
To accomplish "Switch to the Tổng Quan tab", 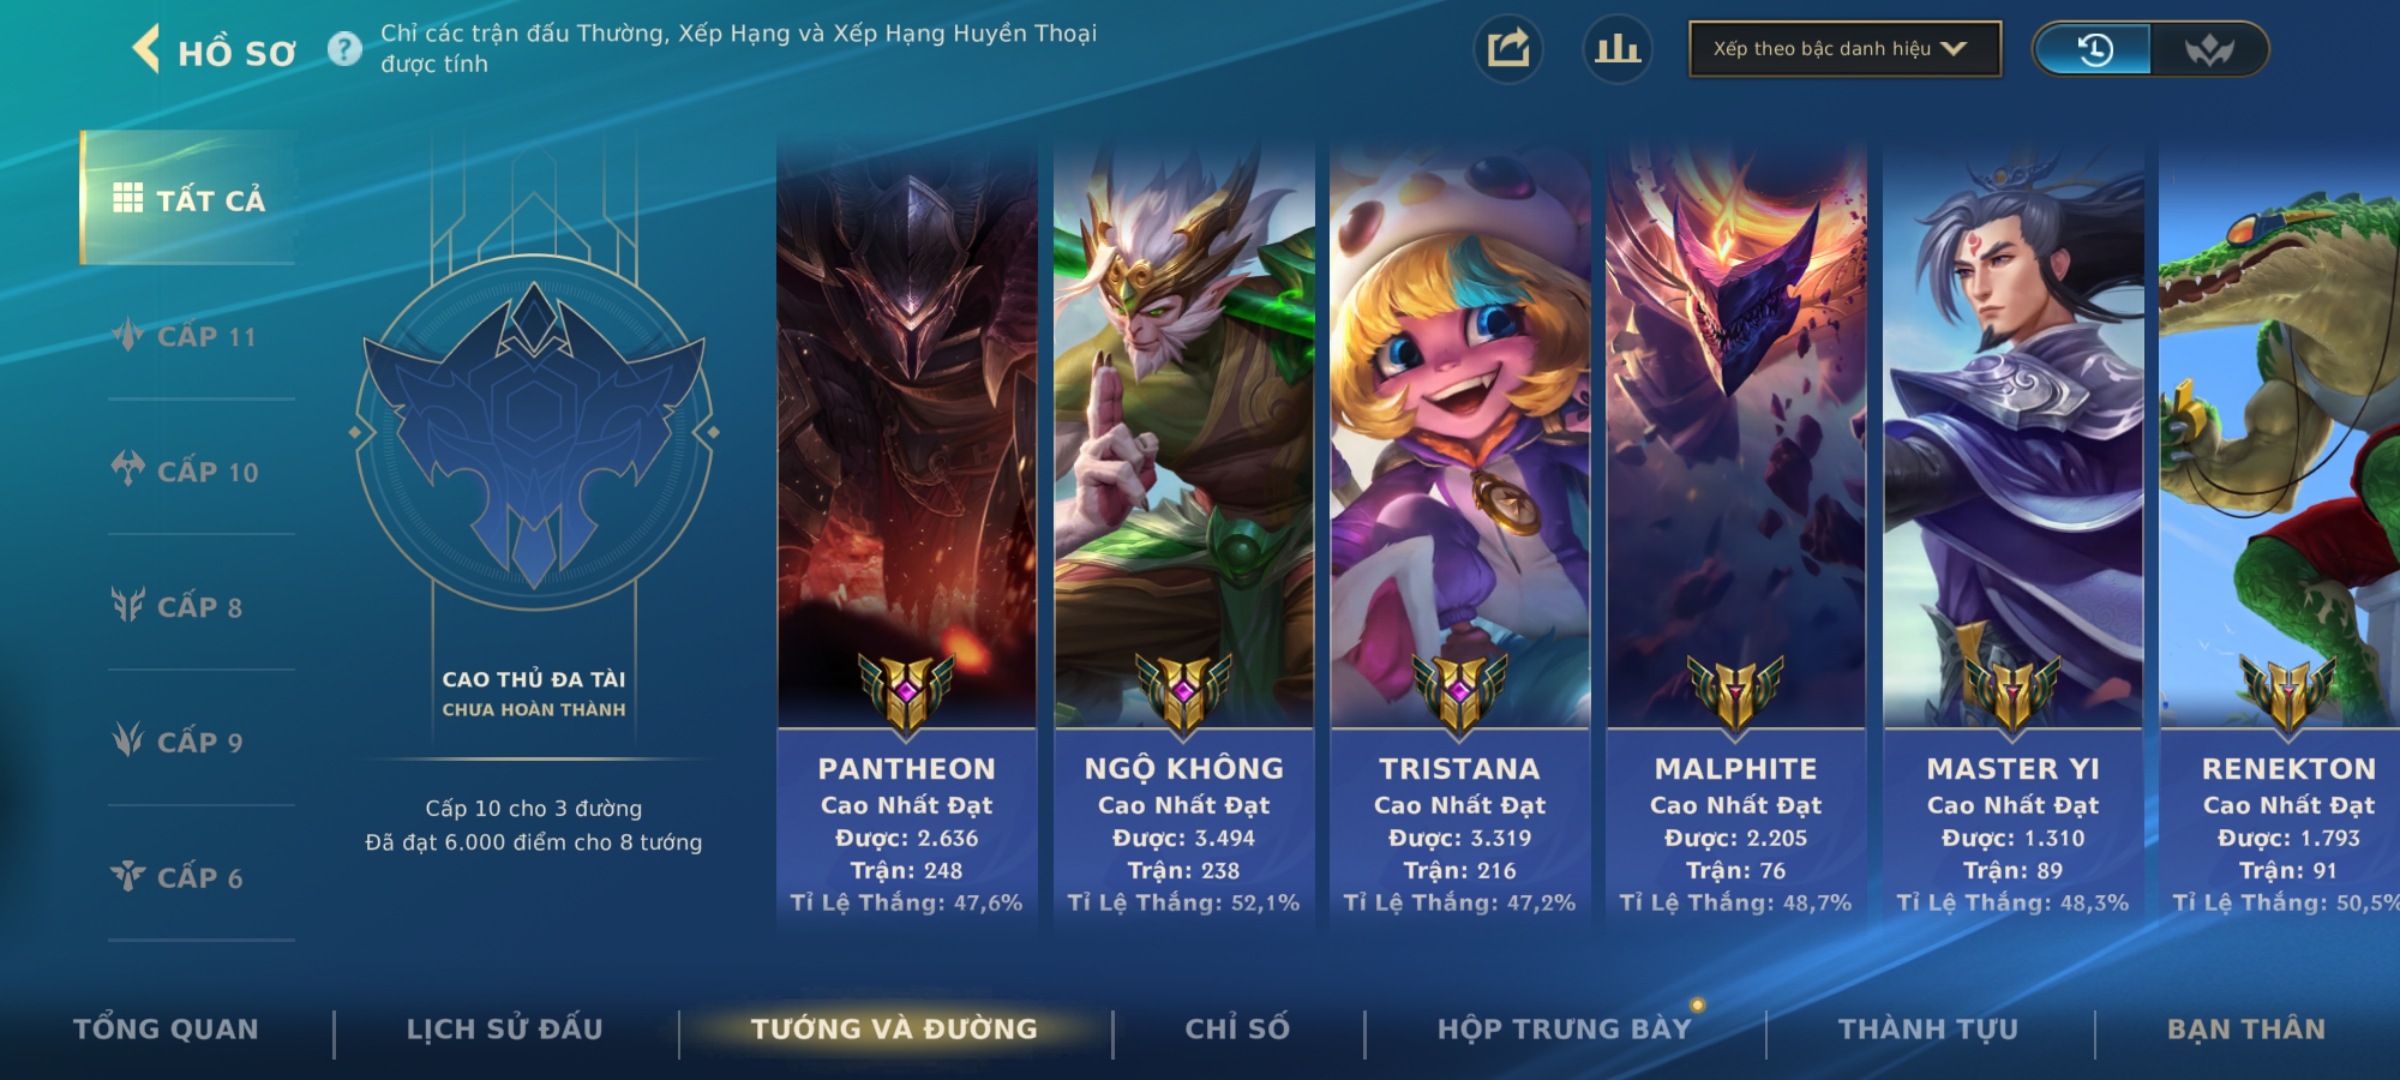I will point(166,1029).
